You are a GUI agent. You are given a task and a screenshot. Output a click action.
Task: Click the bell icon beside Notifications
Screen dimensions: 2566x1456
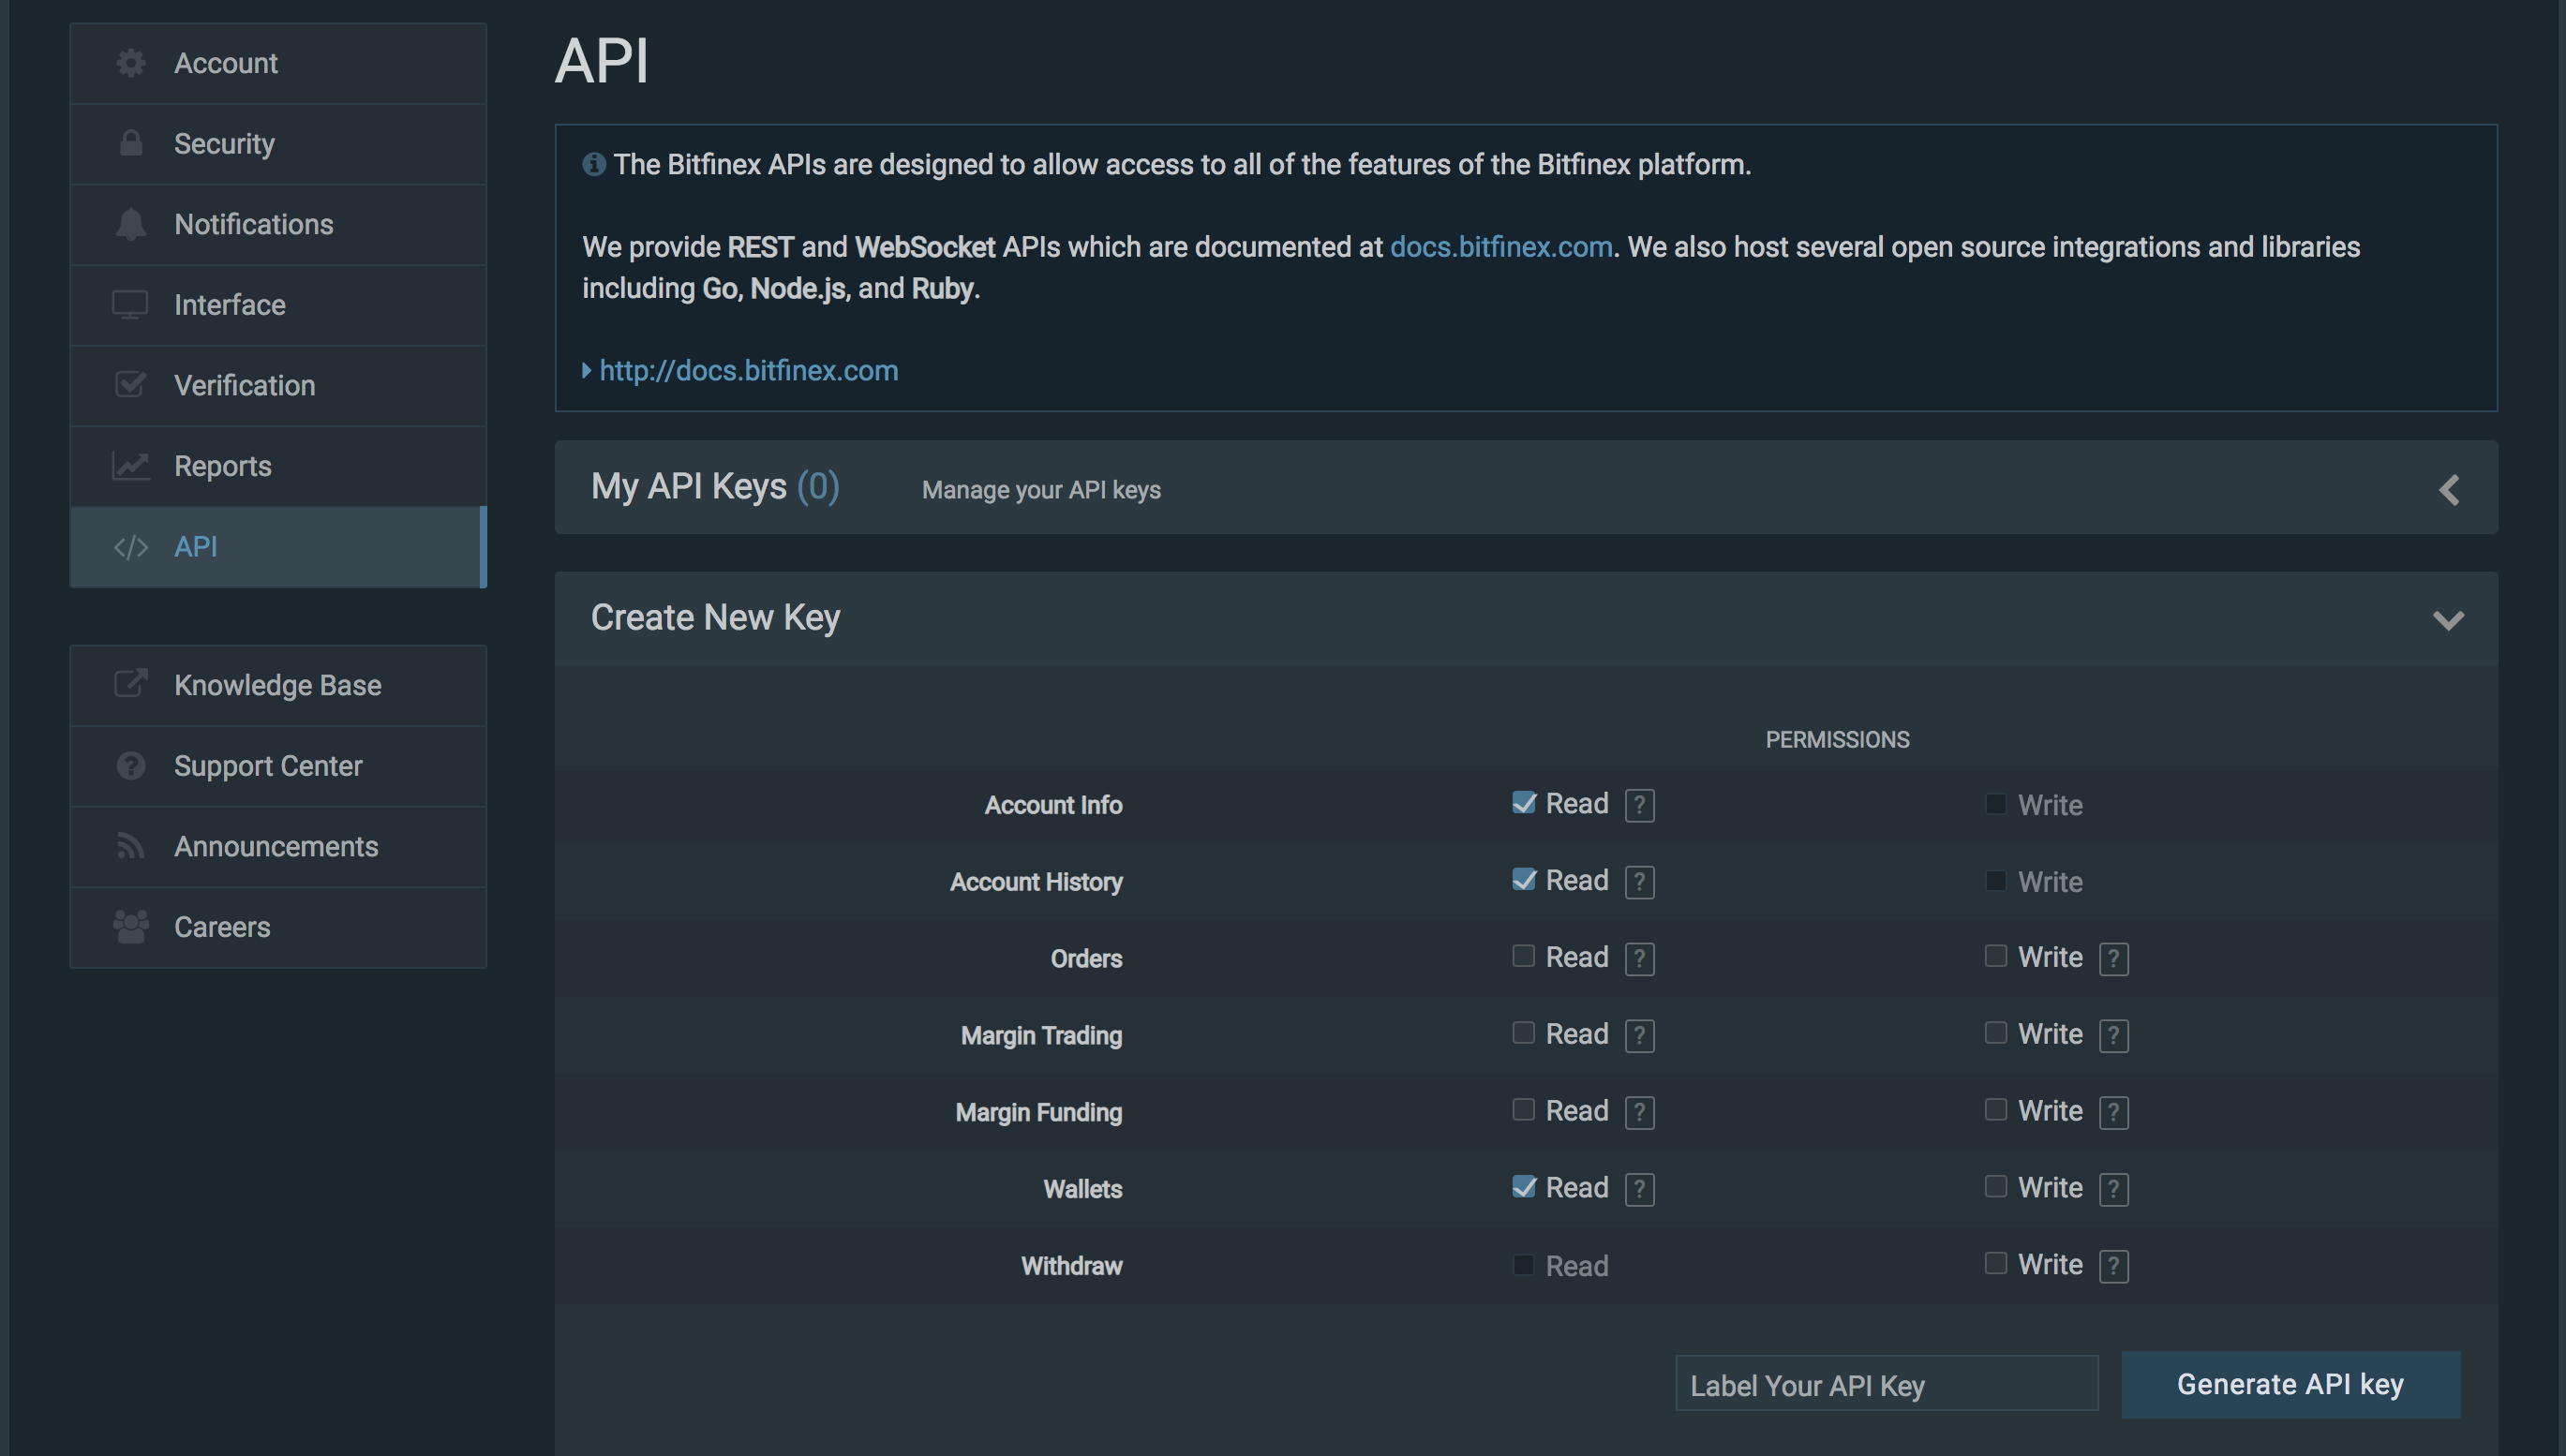coord(130,224)
